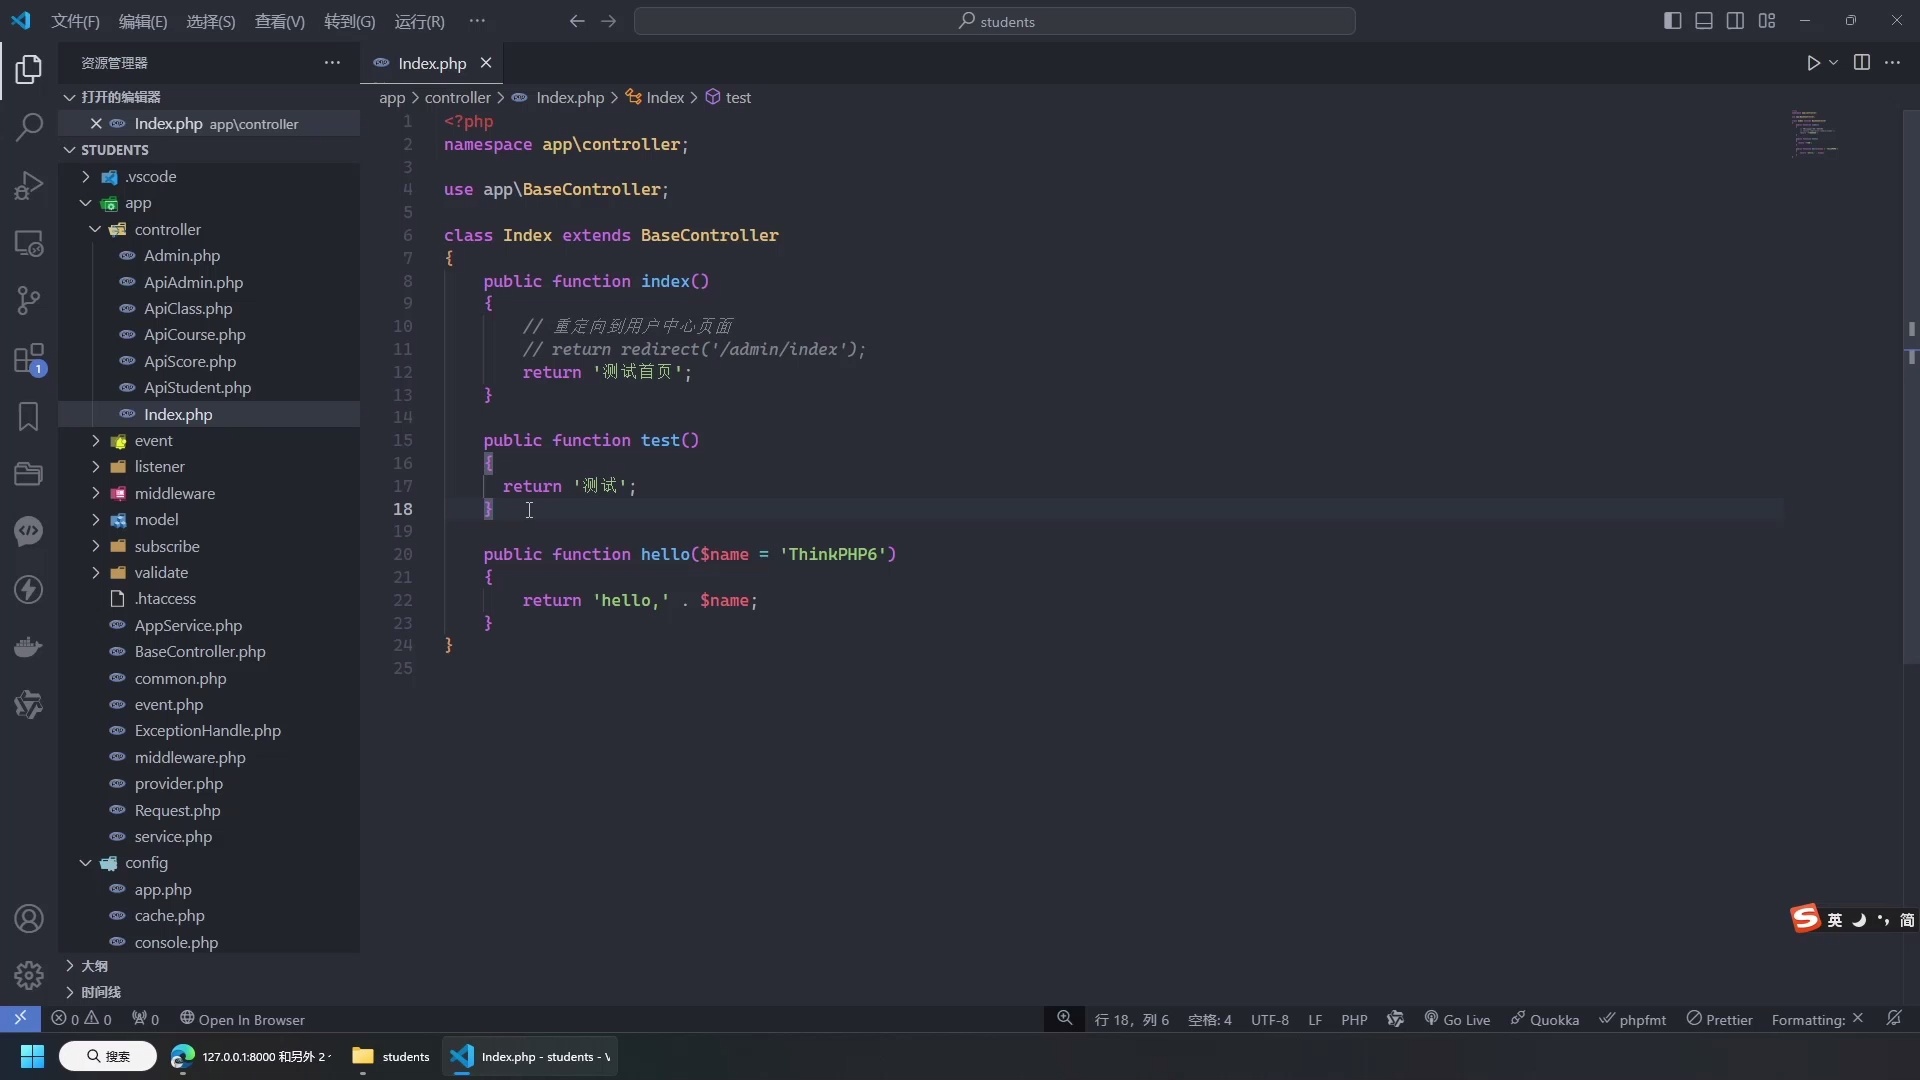Toggle the bottom panel visibility
This screenshot has width=1920, height=1080.
pos(1703,20)
